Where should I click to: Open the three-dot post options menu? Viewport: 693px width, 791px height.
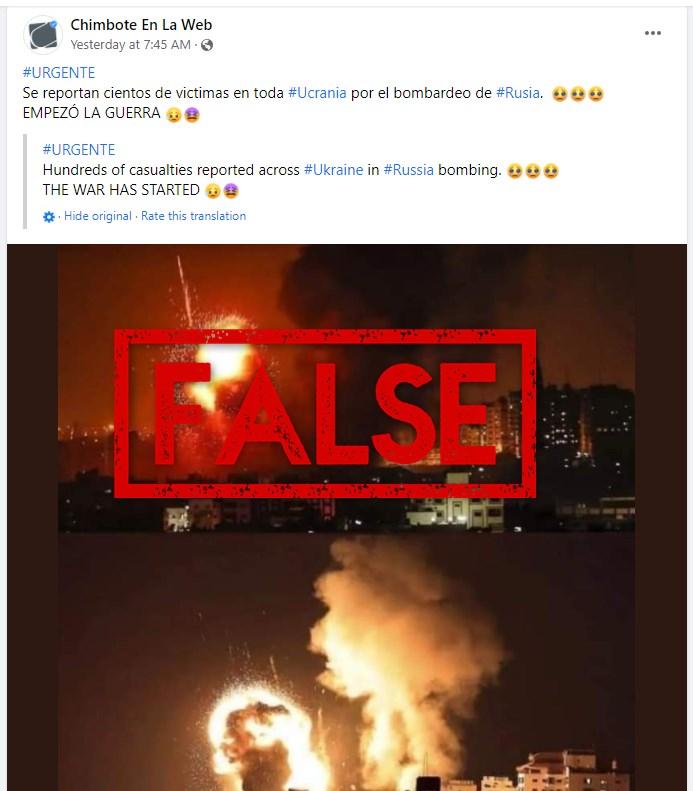point(653,33)
